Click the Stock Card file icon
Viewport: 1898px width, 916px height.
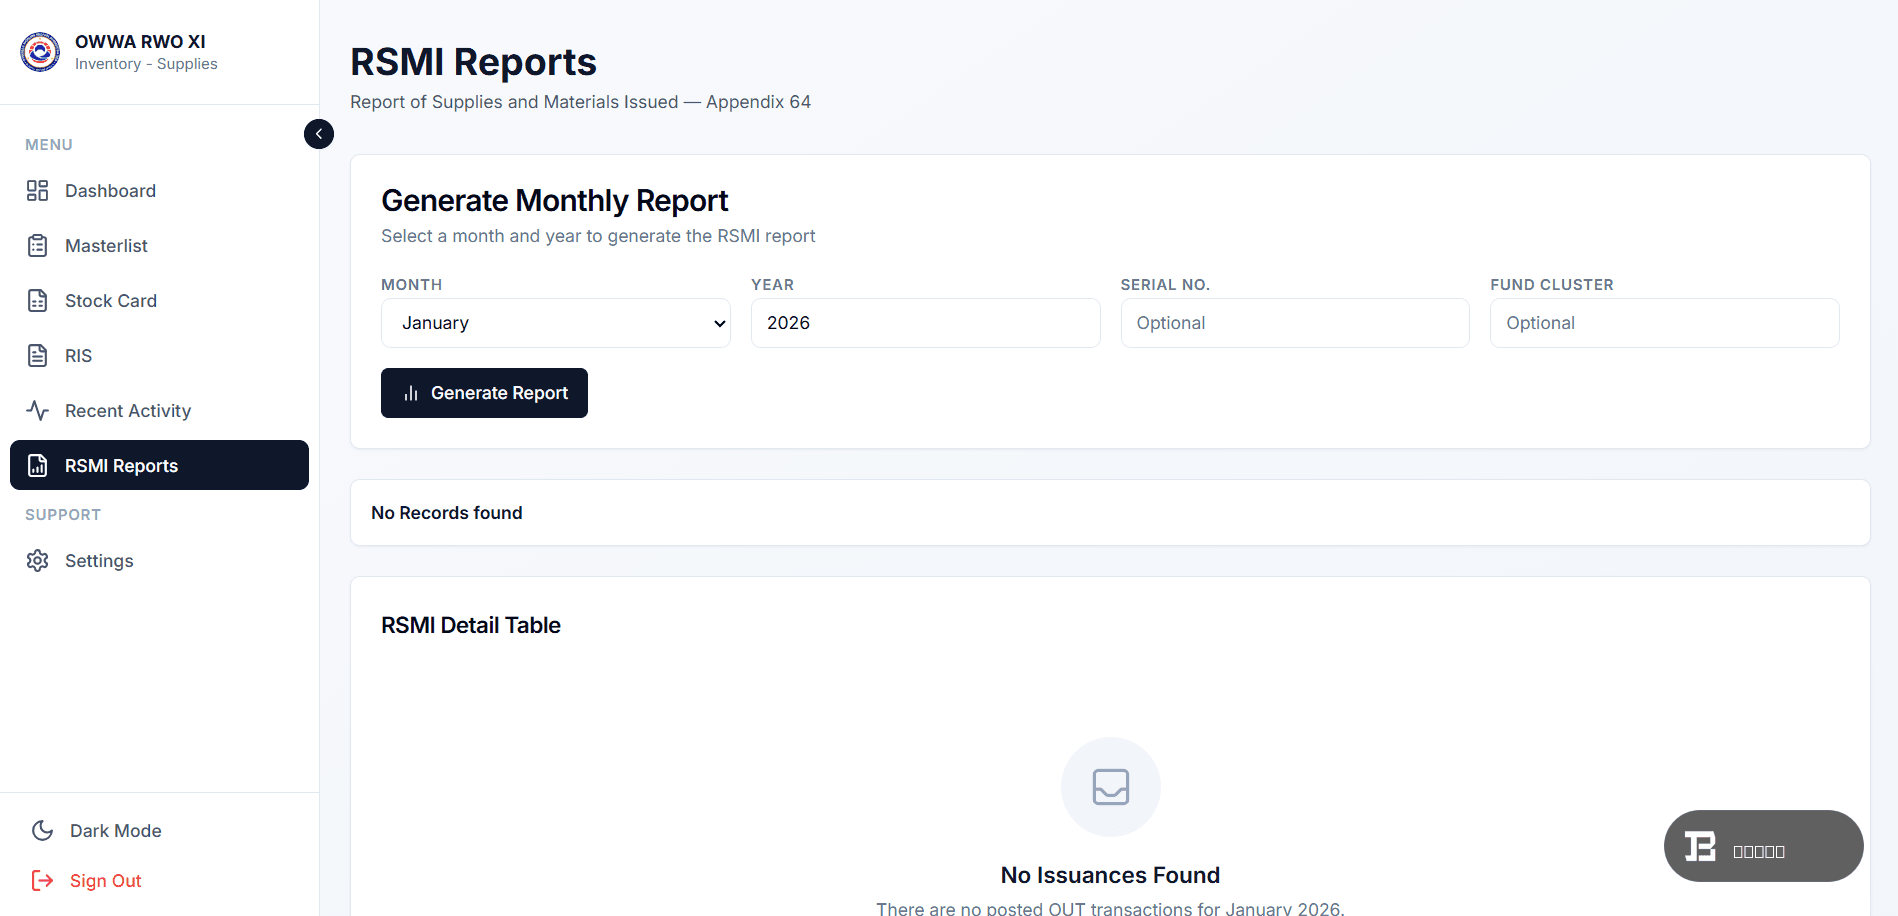click(x=38, y=301)
